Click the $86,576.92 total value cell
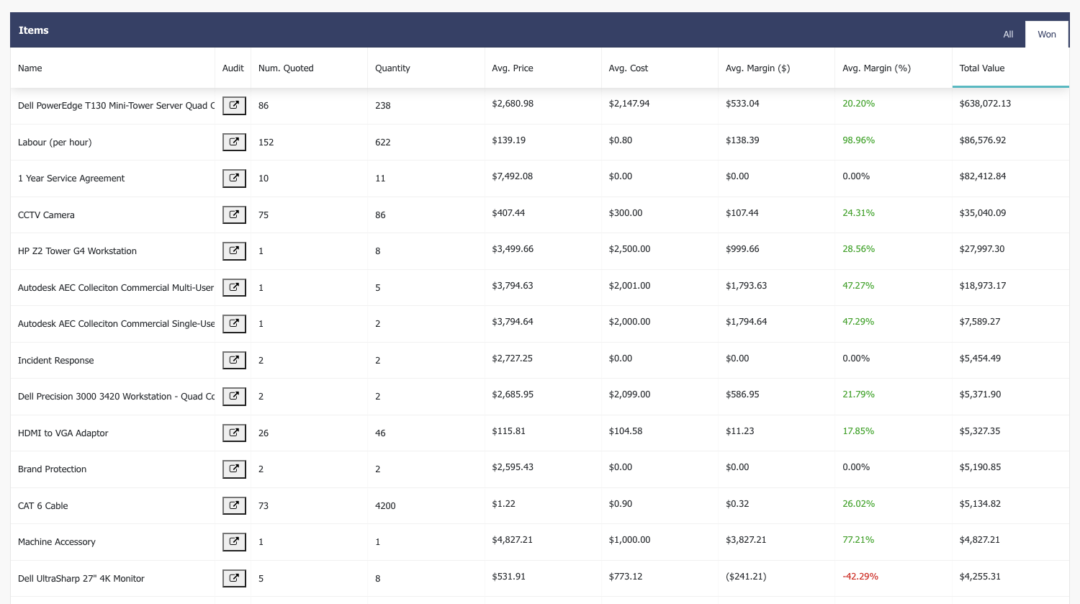 [982, 140]
